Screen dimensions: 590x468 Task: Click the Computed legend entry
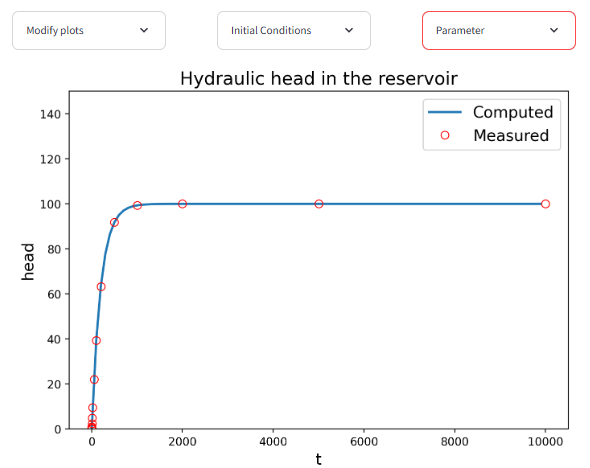point(491,112)
